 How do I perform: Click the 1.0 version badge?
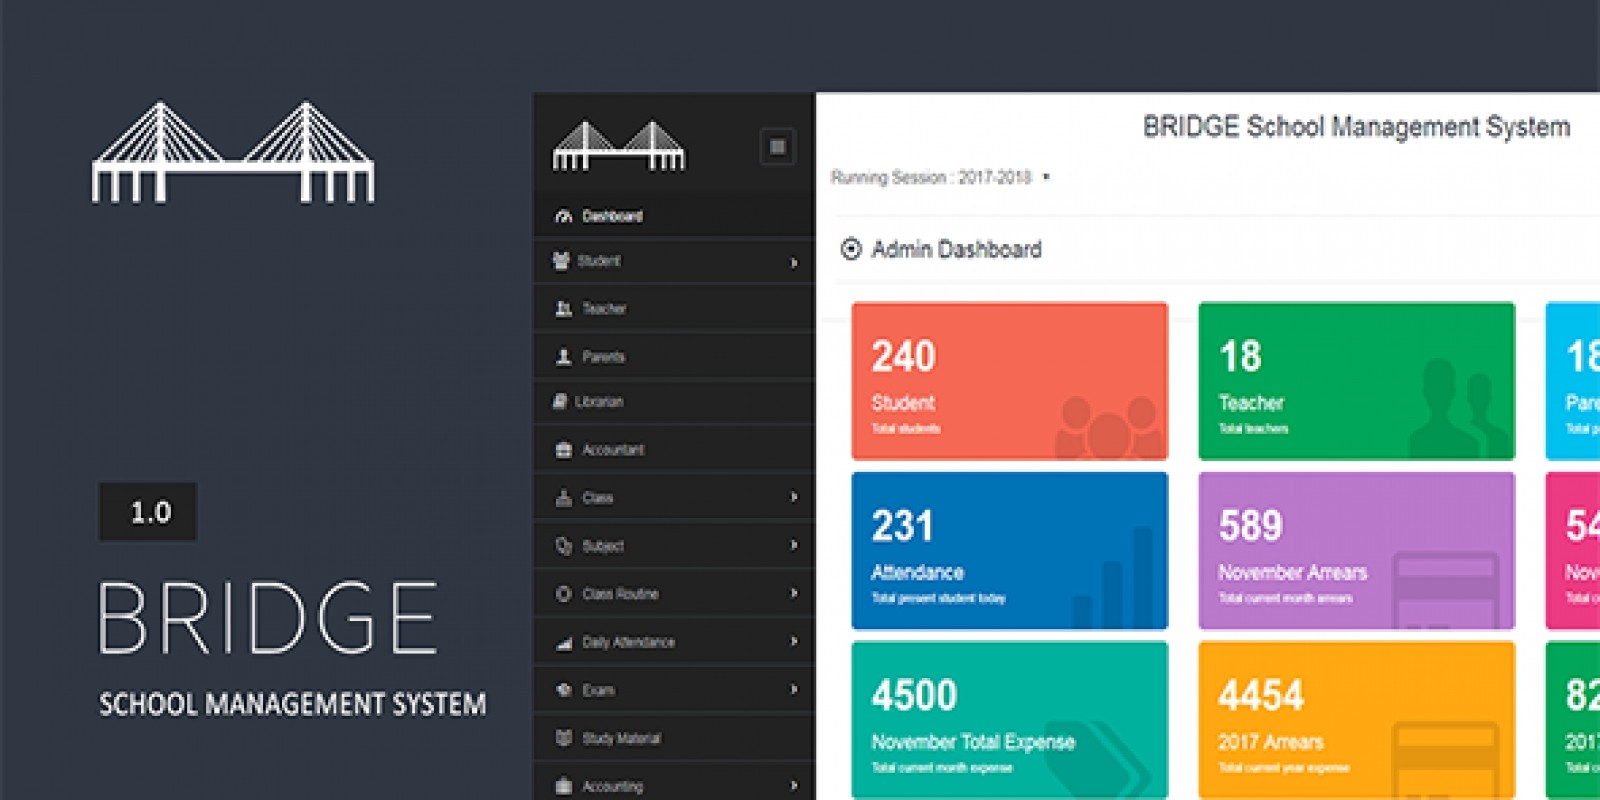(x=148, y=512)
